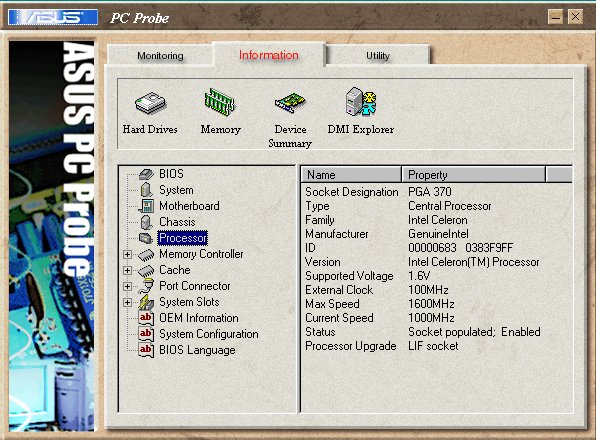
Task: Select the System tree item
Action: (176, 190)
